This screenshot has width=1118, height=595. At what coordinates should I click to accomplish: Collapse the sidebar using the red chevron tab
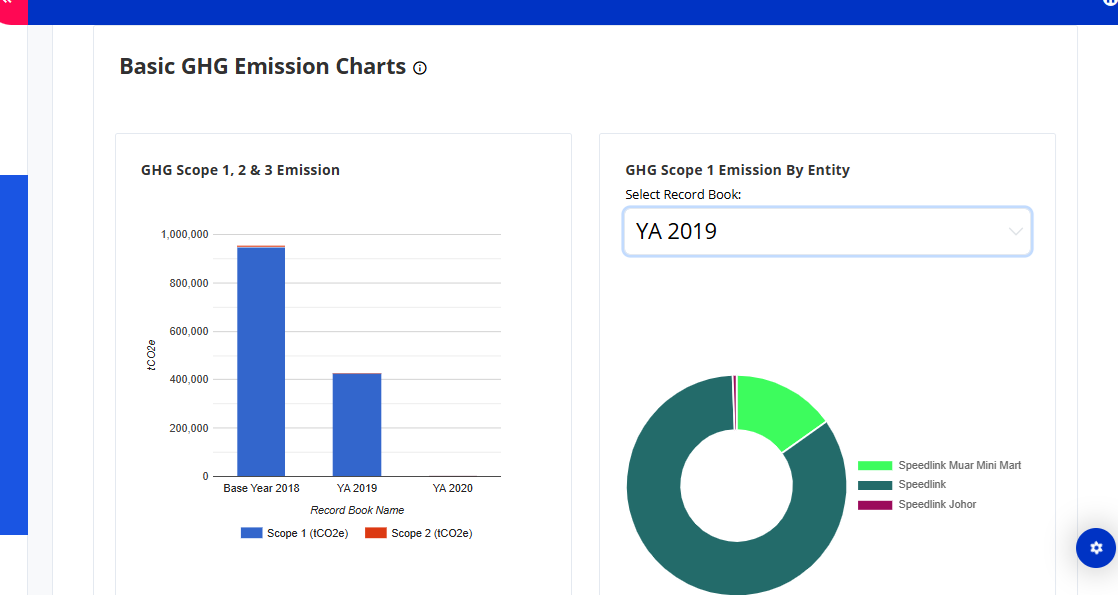8,6
